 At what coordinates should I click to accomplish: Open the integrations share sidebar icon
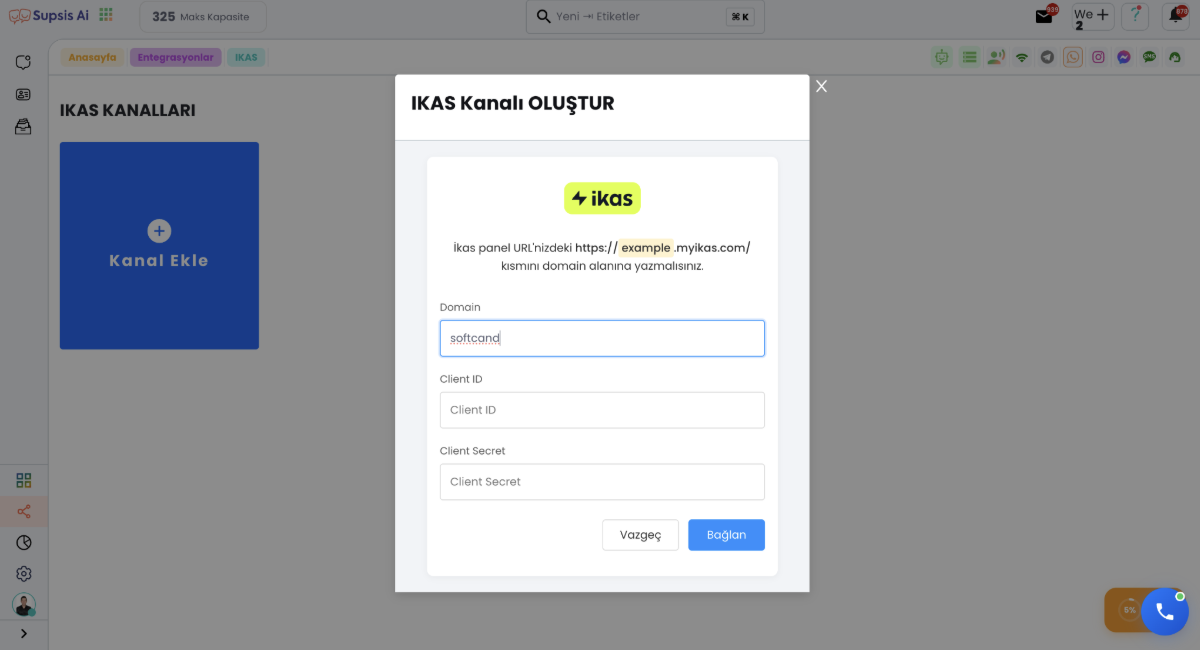(24, 512)
